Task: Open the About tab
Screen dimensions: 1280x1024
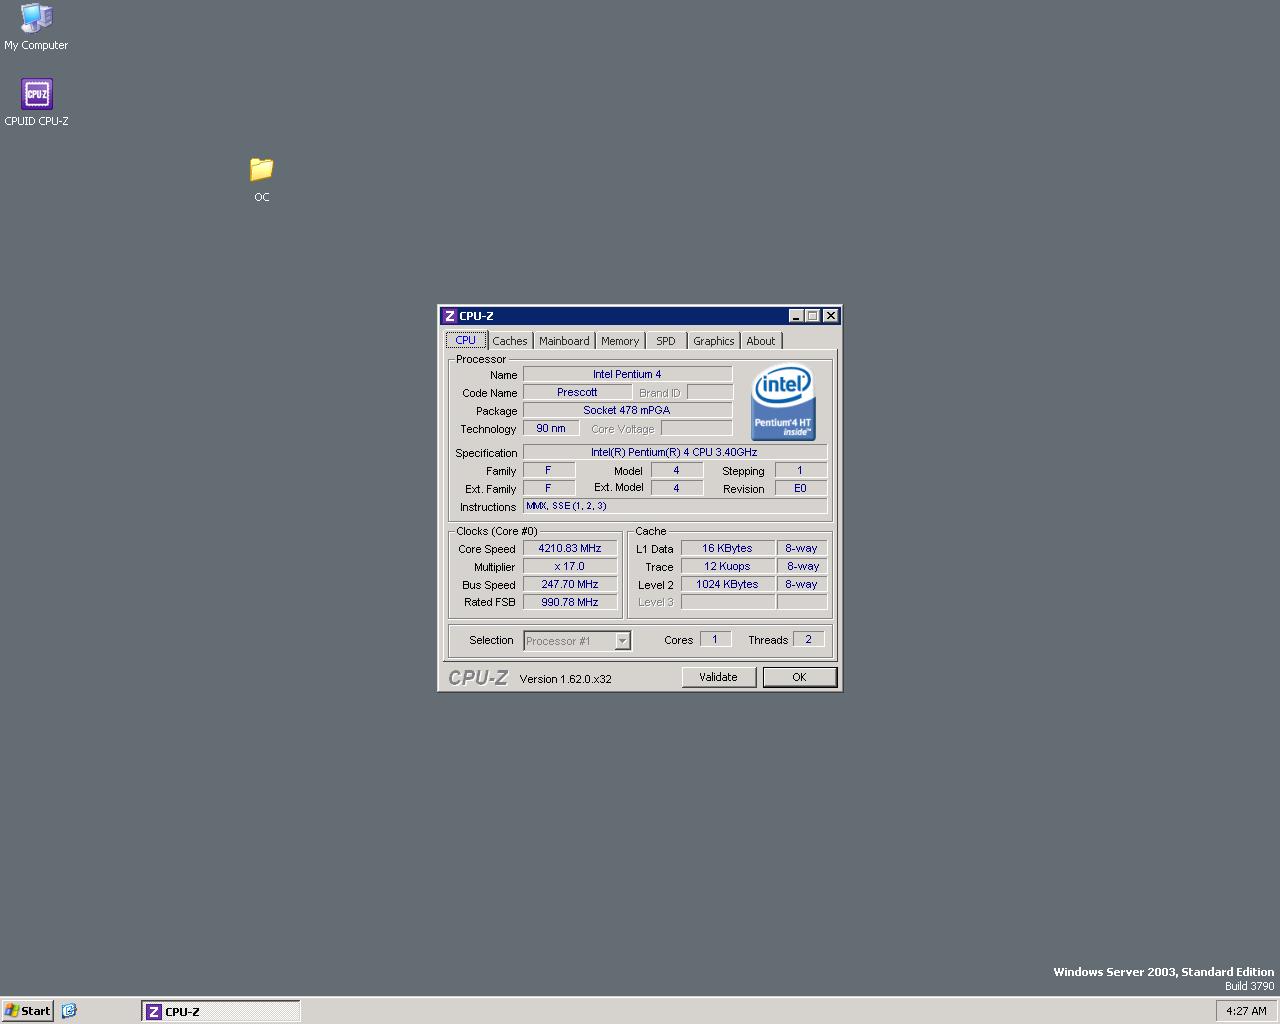Action: tap(761, 341)
